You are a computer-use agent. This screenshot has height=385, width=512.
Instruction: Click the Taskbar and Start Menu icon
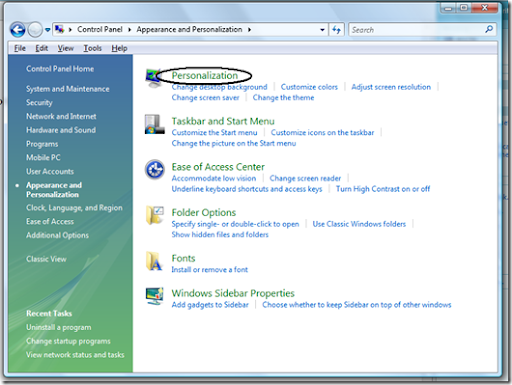pyautogui.click(x=155, y=124)
